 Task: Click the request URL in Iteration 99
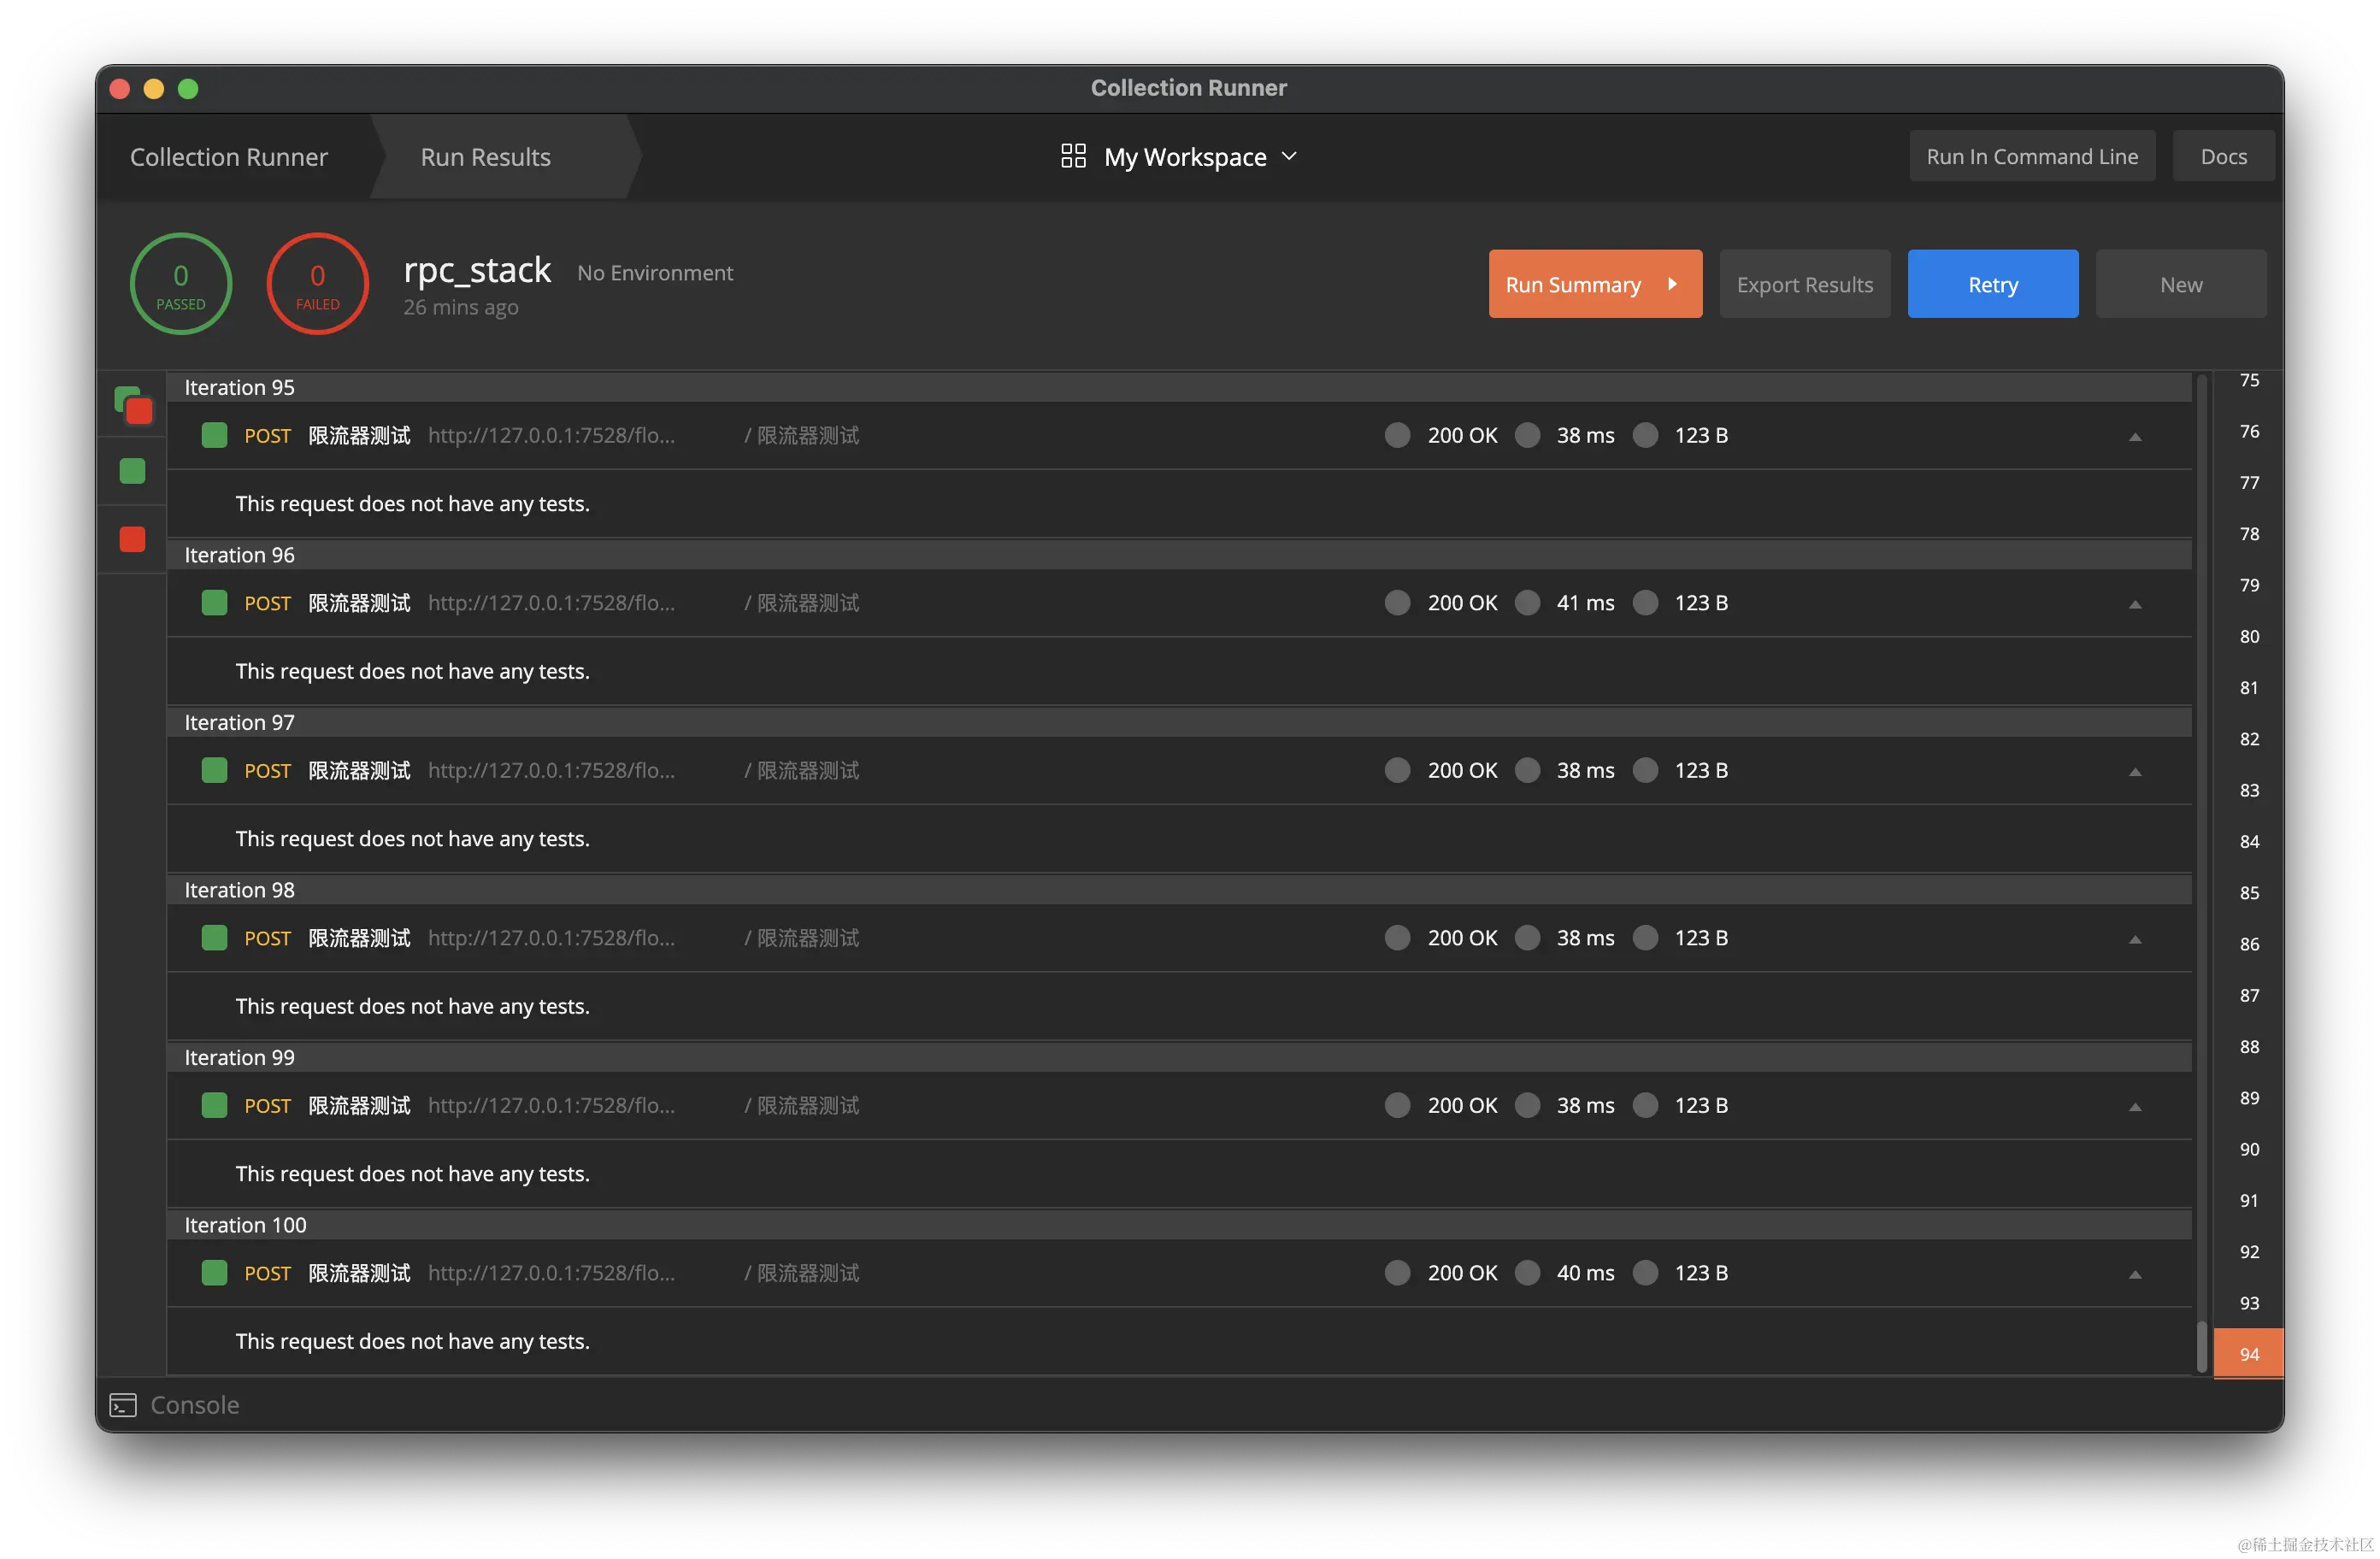point(551,1105)
